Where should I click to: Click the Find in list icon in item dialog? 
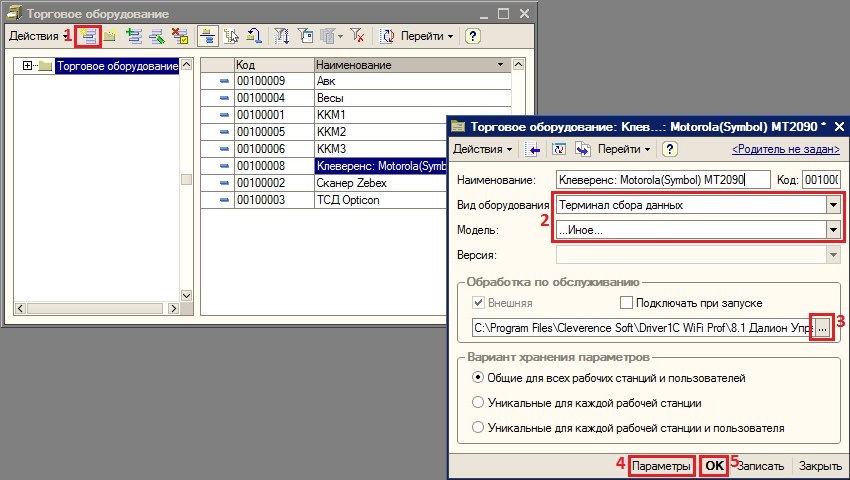(532, 149)
